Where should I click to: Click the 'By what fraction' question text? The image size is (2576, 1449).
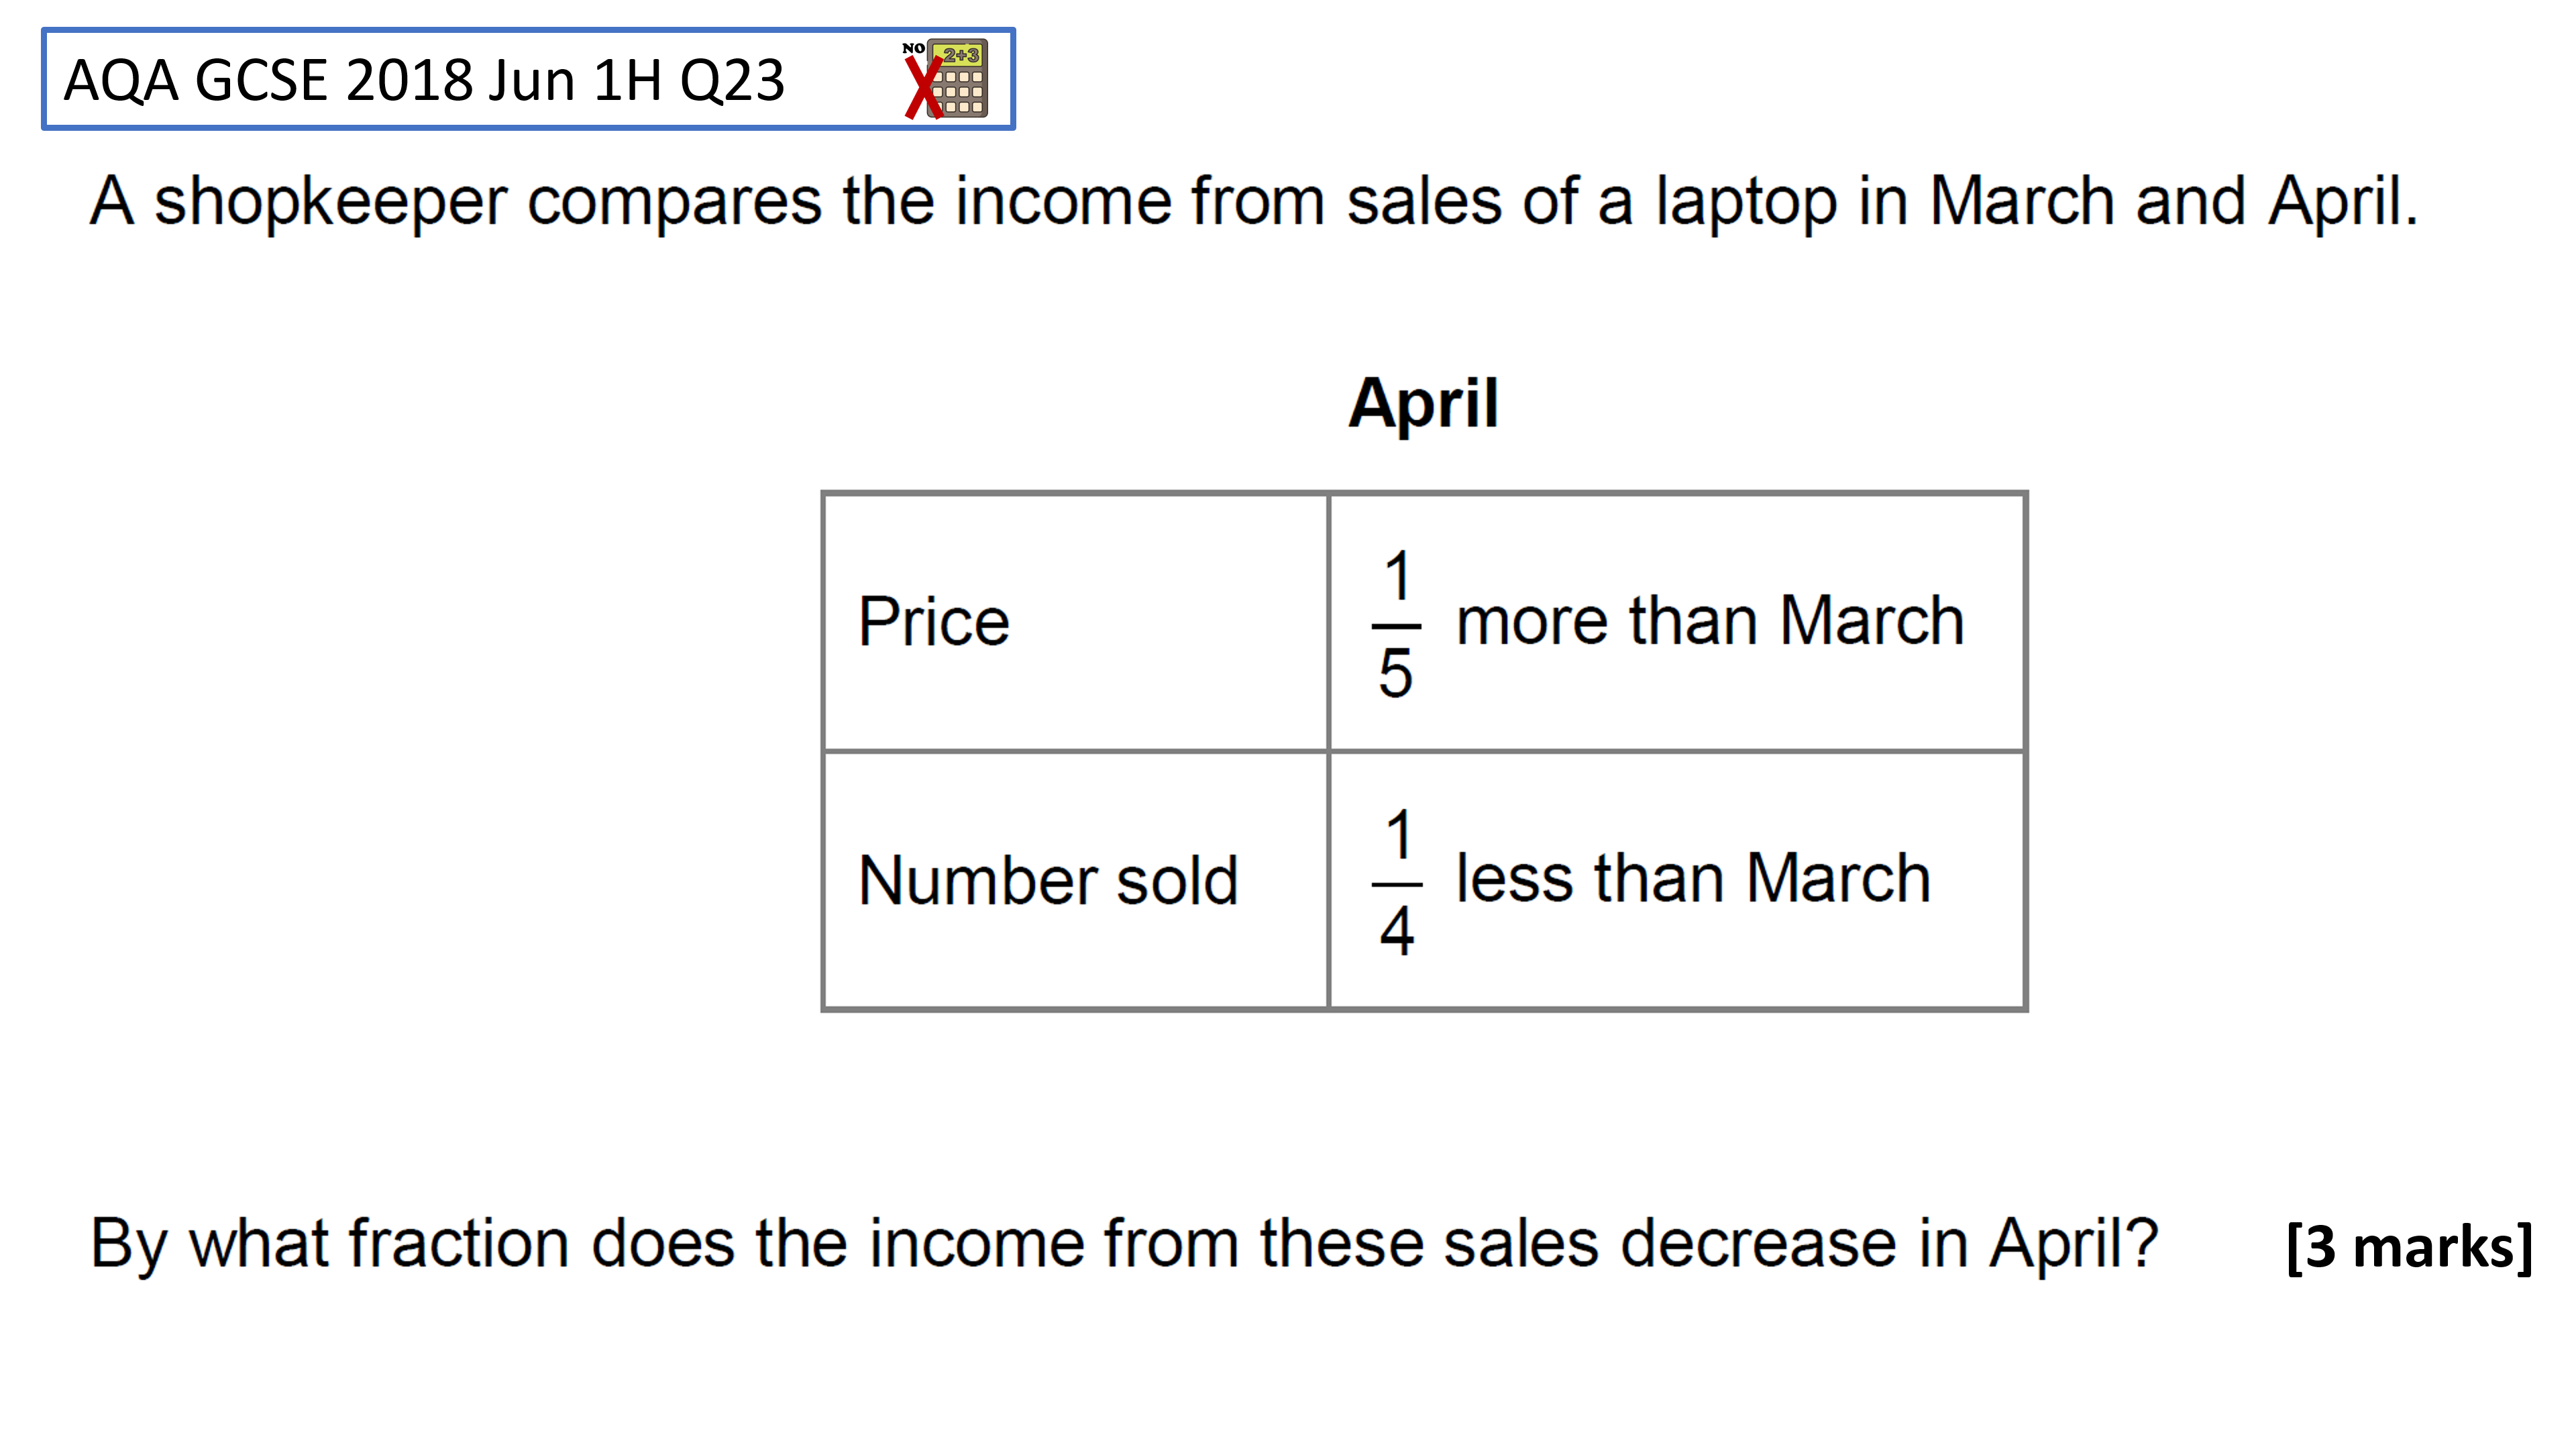coord(1124,1244)
